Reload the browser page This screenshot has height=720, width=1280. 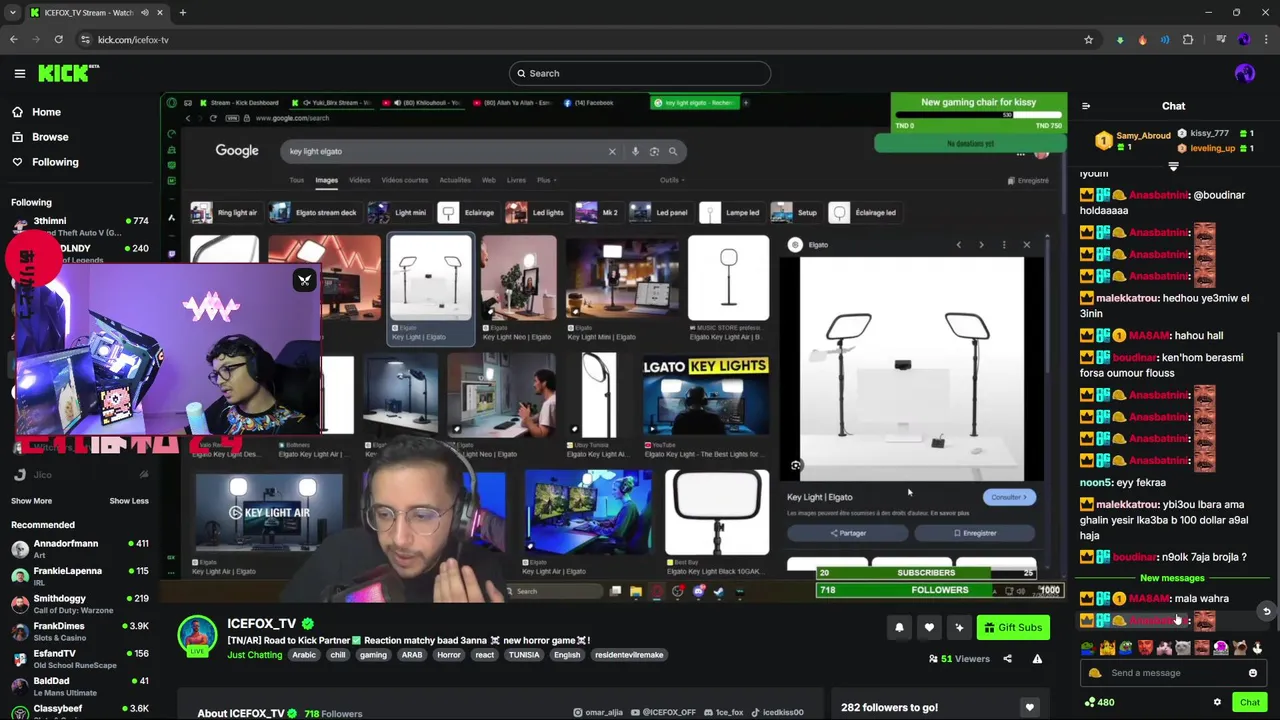click(x=58, y=39)
